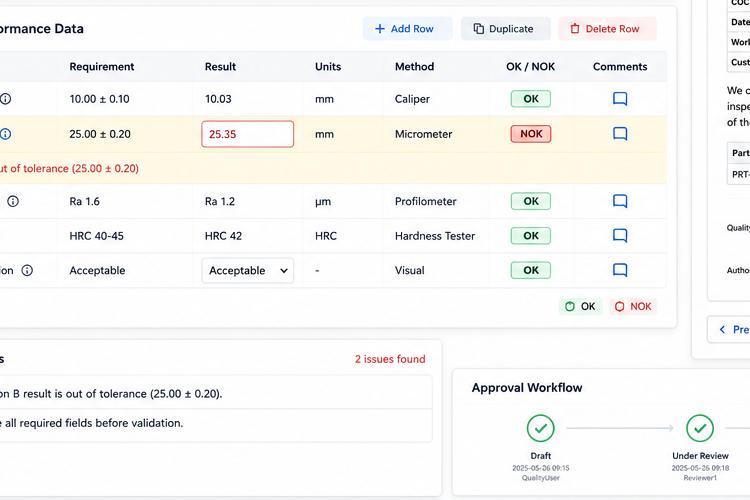Viewport: 750px width, 500px height.
Task: Edit the 25.35 result input field
Action: (x=248, y=134)
